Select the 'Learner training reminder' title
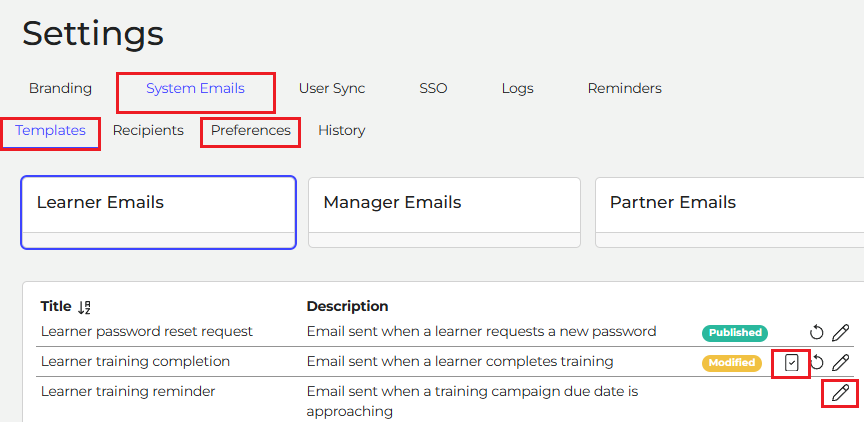864x422 pixels. pyautogui.click(x=128, y=392)
